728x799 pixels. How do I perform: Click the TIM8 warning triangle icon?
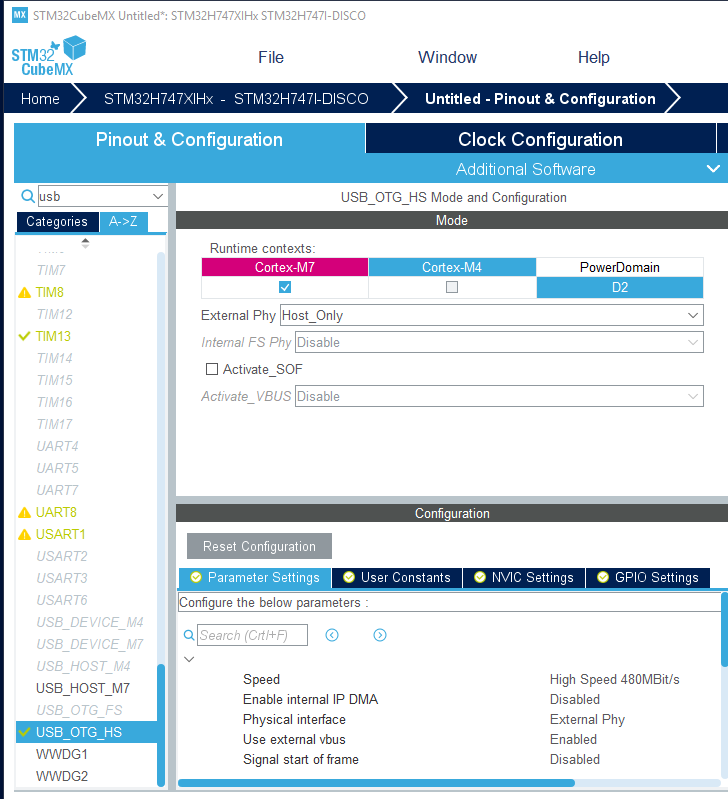(24, 292)
